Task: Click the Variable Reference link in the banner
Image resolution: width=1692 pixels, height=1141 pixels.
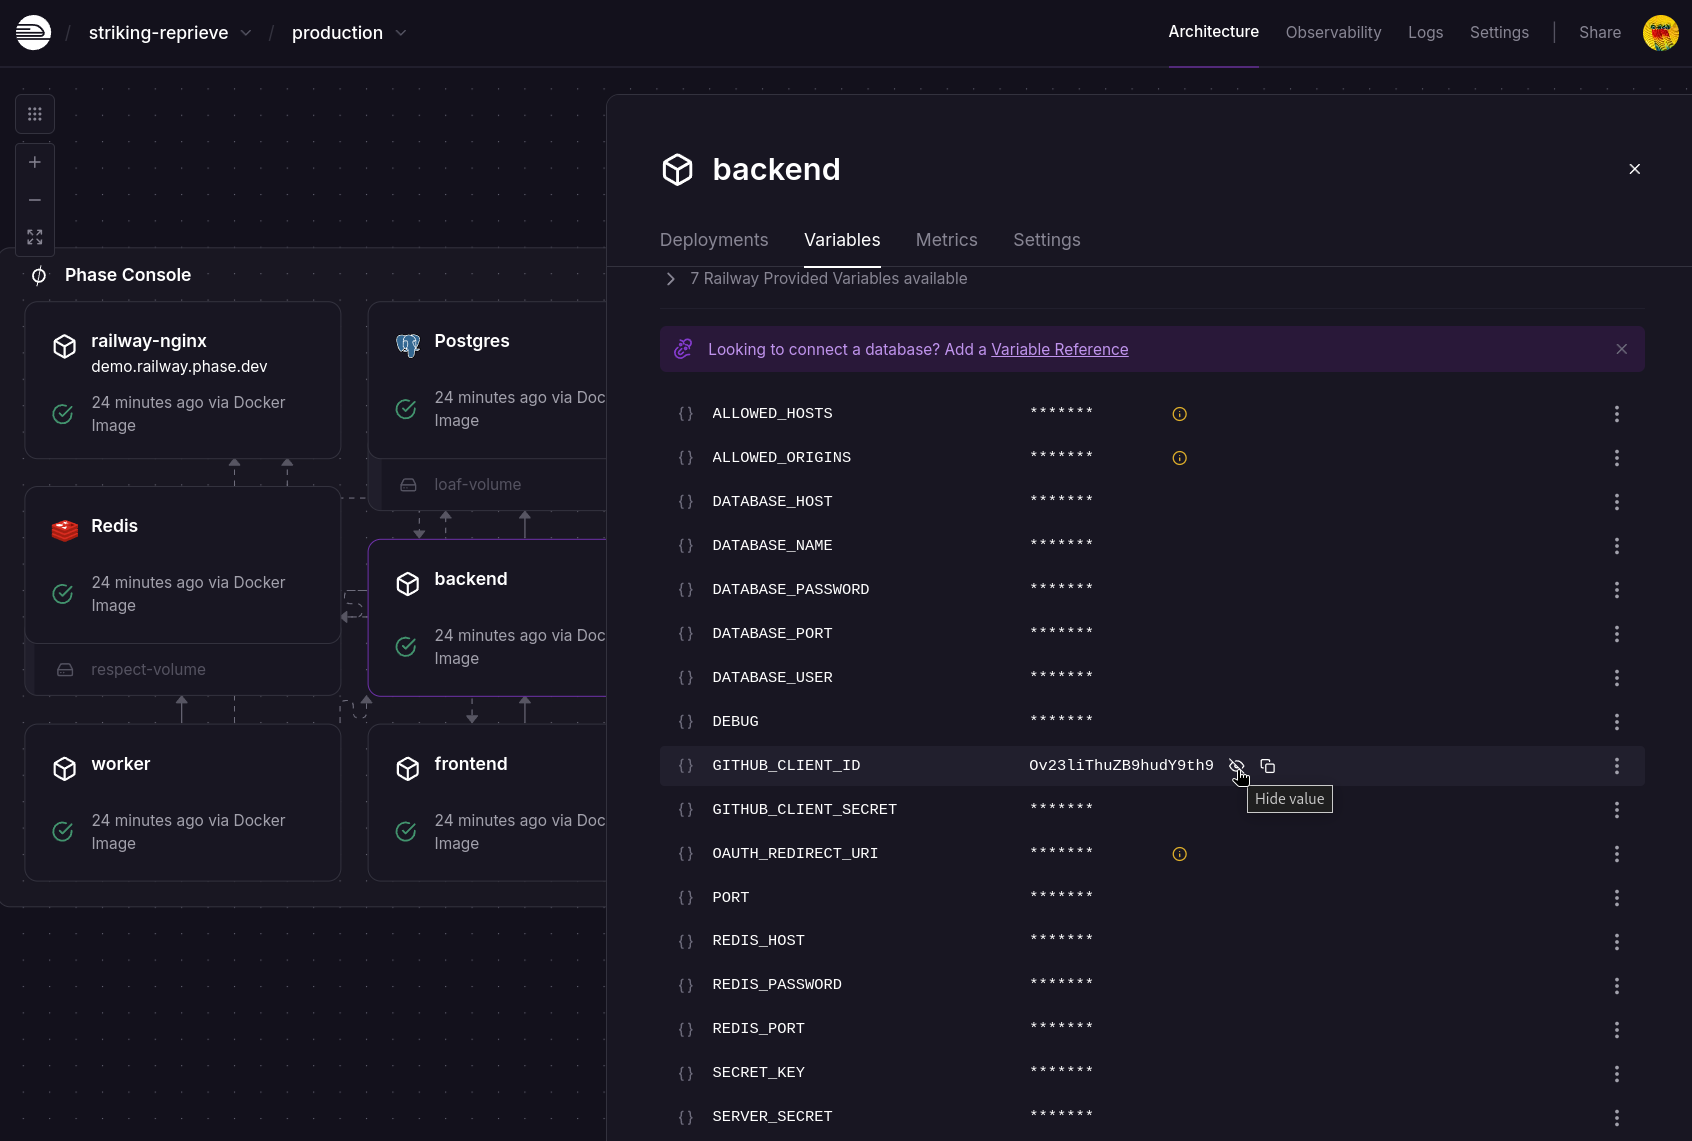Action: pyautogui.click(x=1059, y=349)
